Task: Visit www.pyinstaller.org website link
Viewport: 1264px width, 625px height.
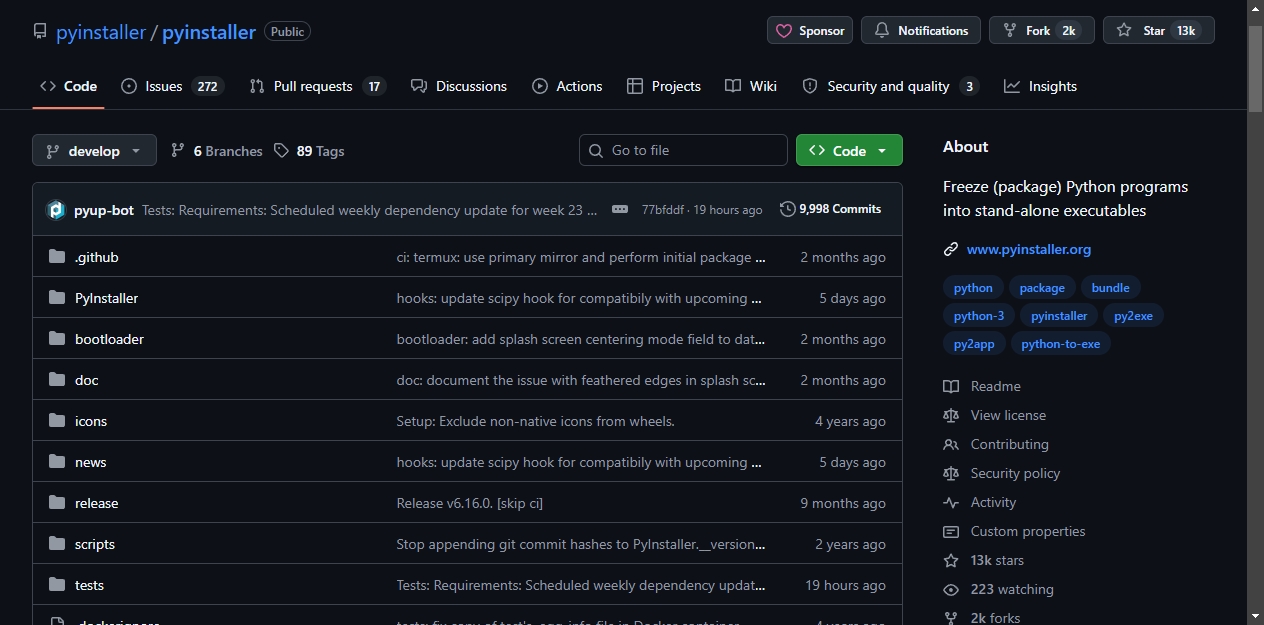Action: (x=1029, y=249)
